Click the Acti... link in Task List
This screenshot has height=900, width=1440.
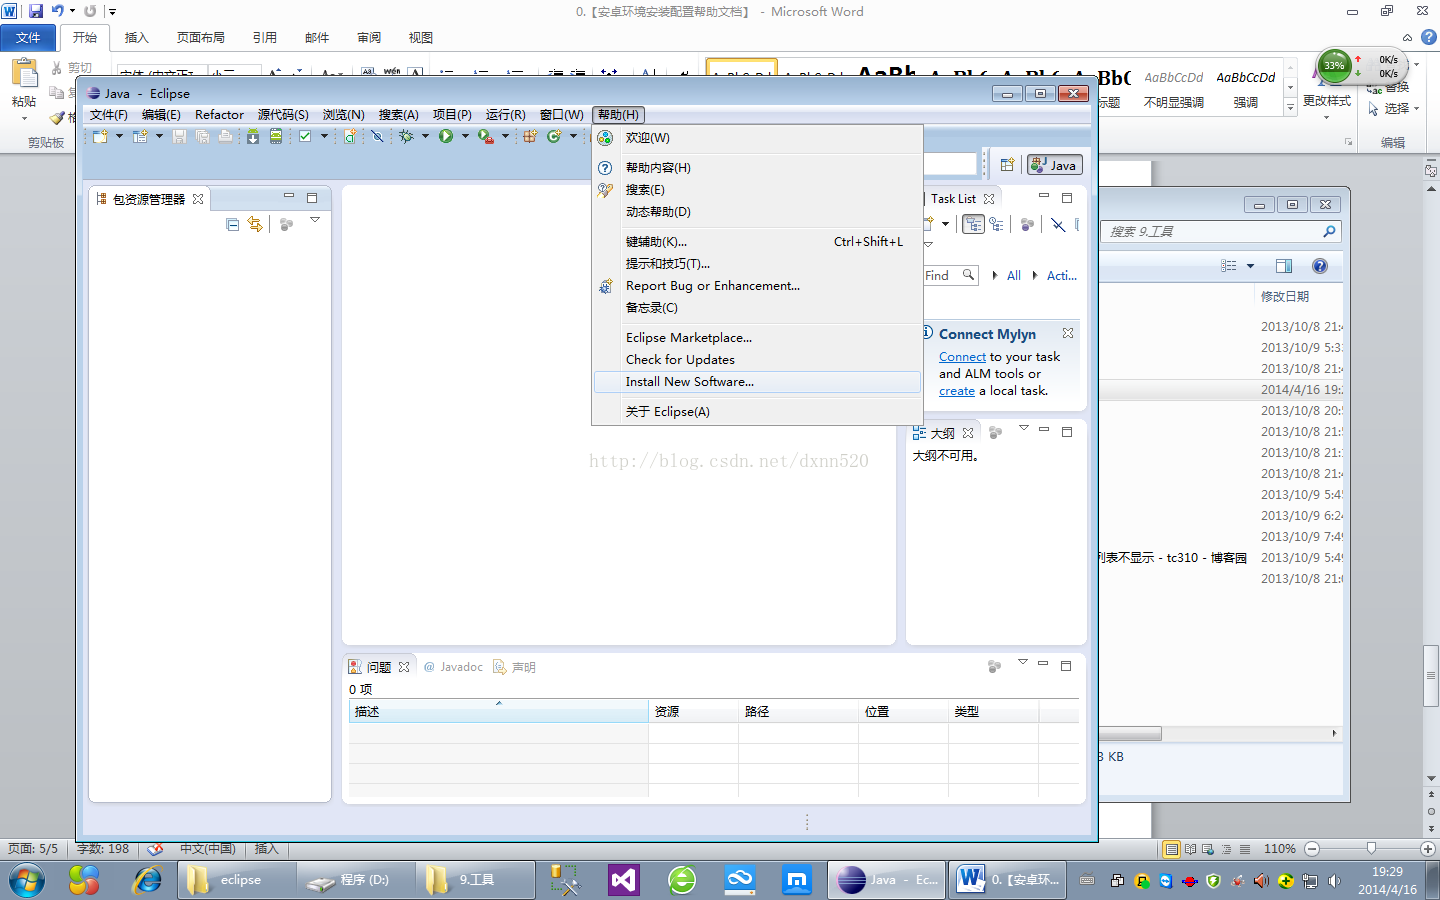(1062, 275)
